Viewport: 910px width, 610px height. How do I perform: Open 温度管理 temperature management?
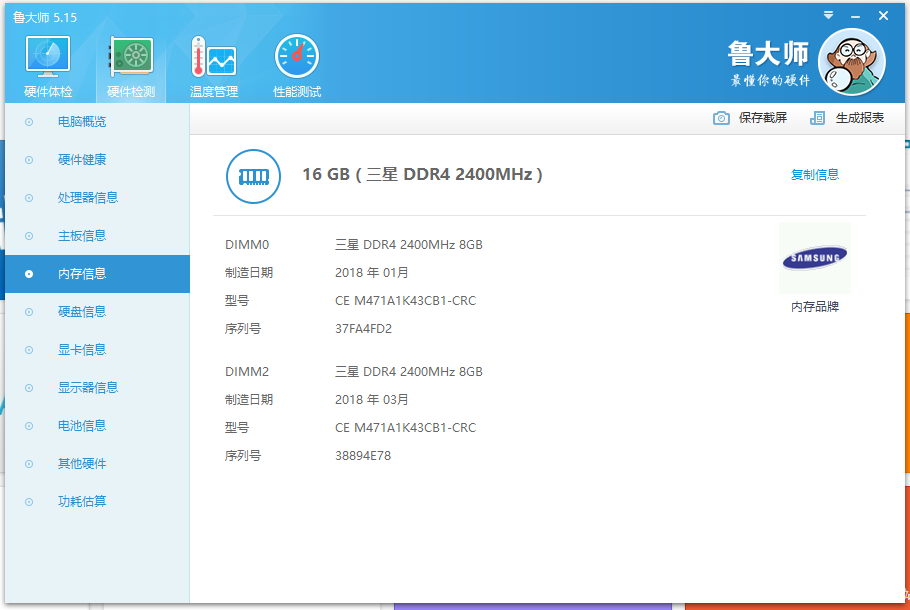(x=214, y=66)
